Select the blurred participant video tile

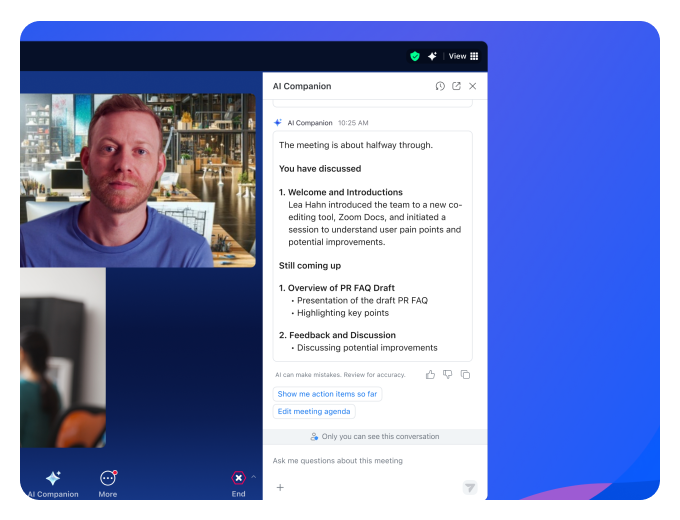coord(62,357)
